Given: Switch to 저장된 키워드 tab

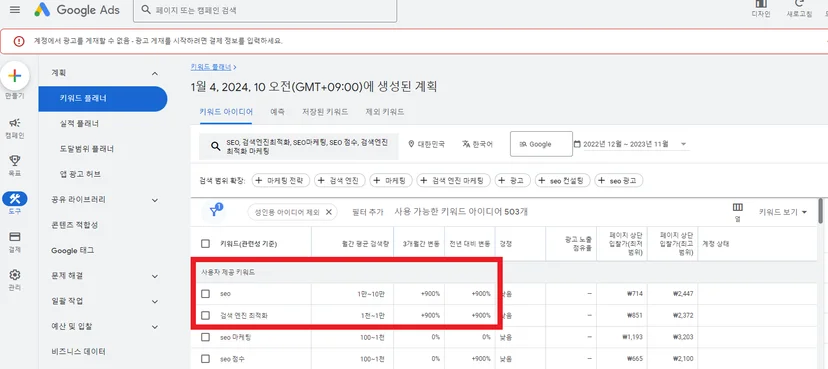Looking at the screenshot, I should pos(325,112).
